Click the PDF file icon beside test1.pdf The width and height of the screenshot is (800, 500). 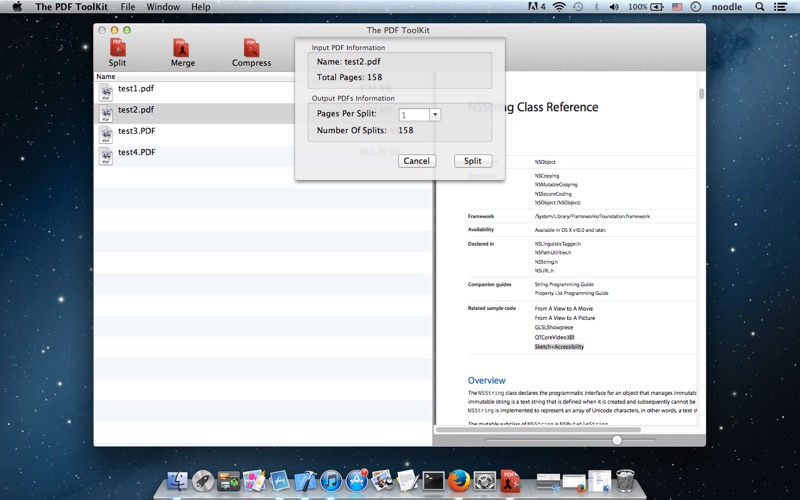click(x=106, y=92)
